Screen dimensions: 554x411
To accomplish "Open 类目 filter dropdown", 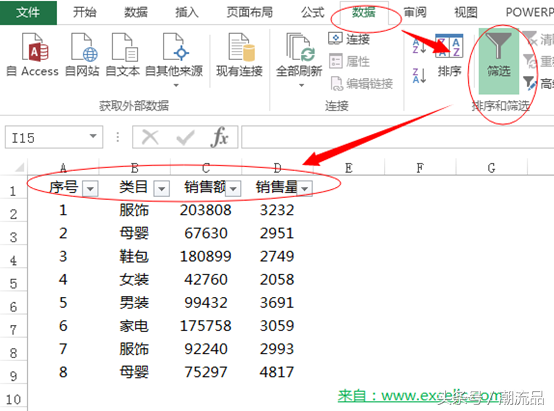I will [x=161, y=189].
